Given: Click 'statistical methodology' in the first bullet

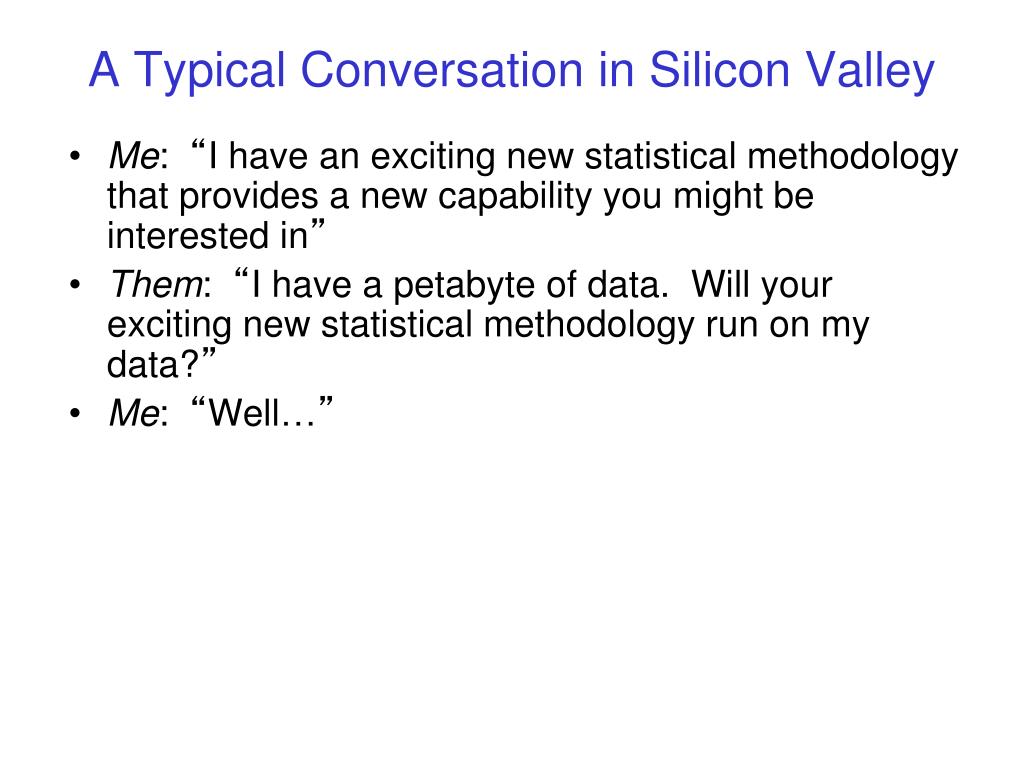Looking at the screenshot, I should (771, 157).
